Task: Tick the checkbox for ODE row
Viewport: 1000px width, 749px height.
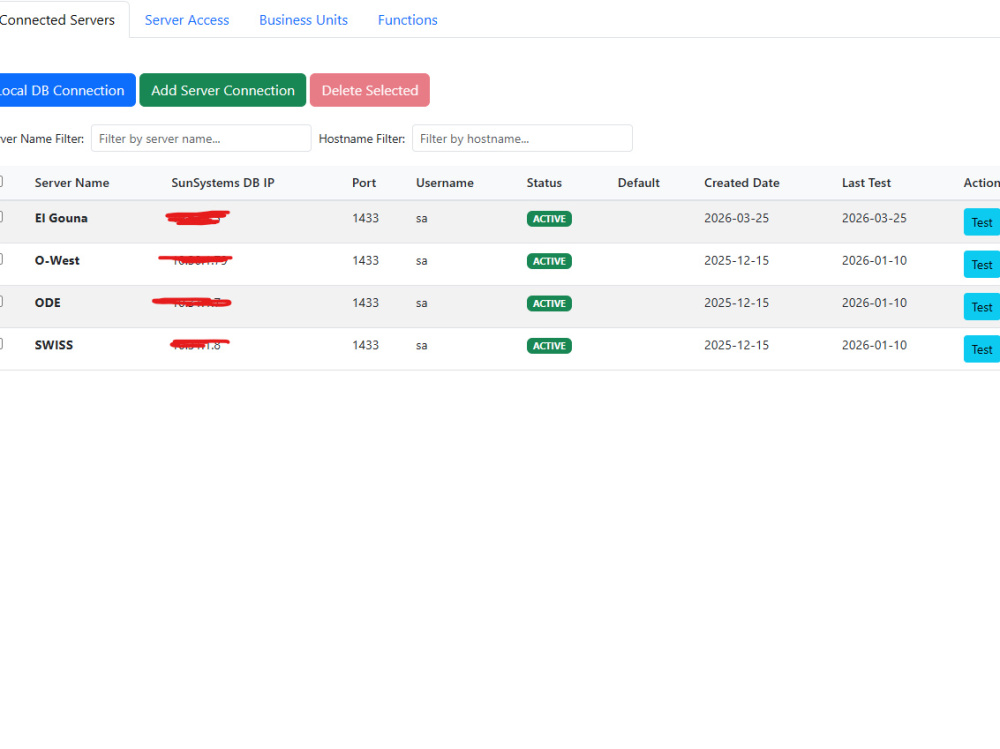Action: coord(1,301)
